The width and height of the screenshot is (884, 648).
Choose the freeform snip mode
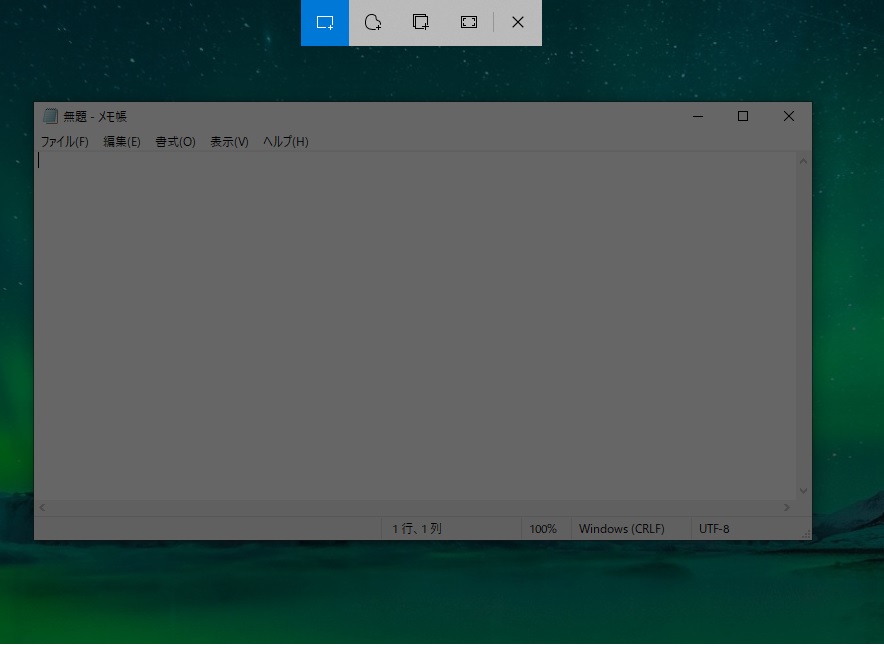point(373,23)
